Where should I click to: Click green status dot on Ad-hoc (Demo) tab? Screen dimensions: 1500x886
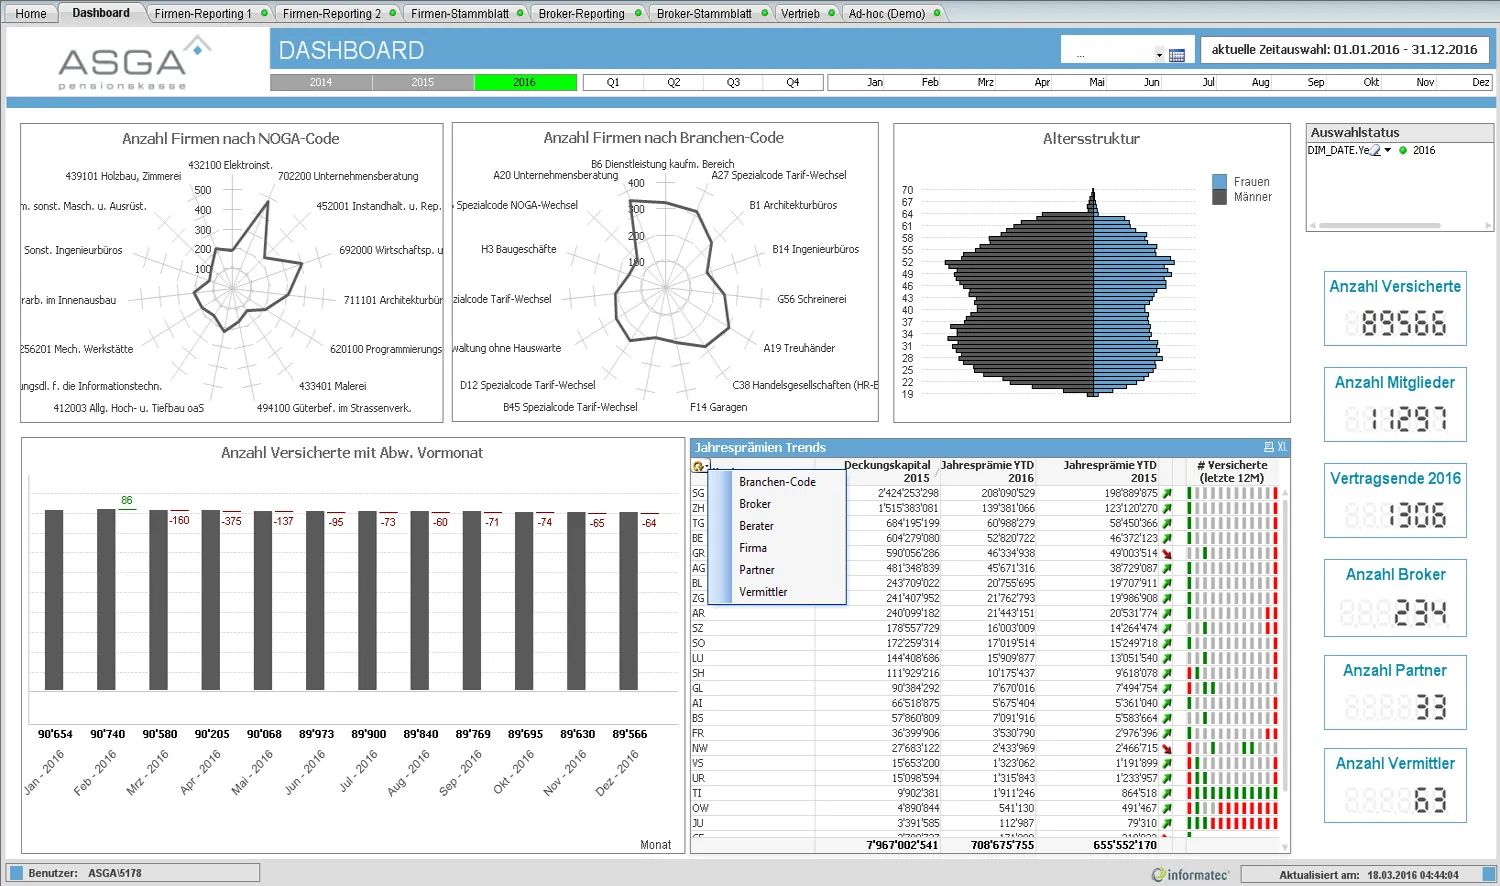coord(937,13)
